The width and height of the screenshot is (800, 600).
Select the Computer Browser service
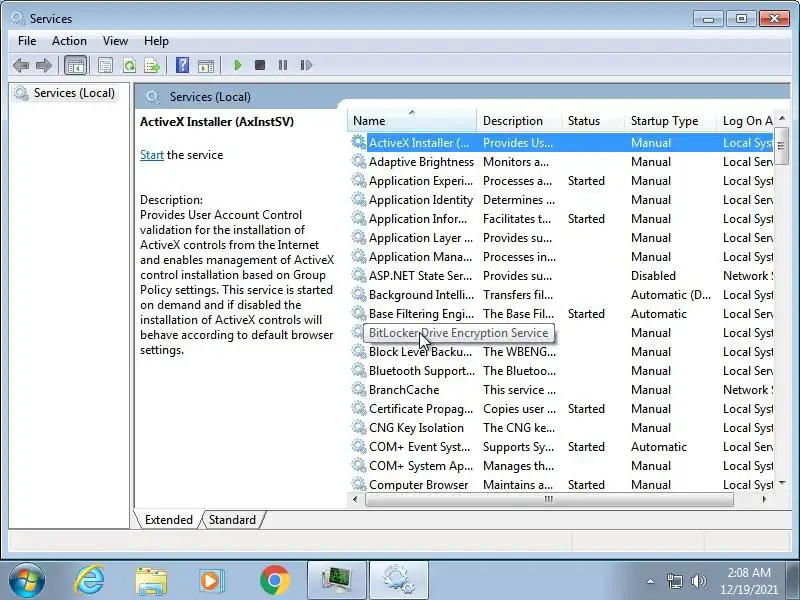click(x=561, y=485)
